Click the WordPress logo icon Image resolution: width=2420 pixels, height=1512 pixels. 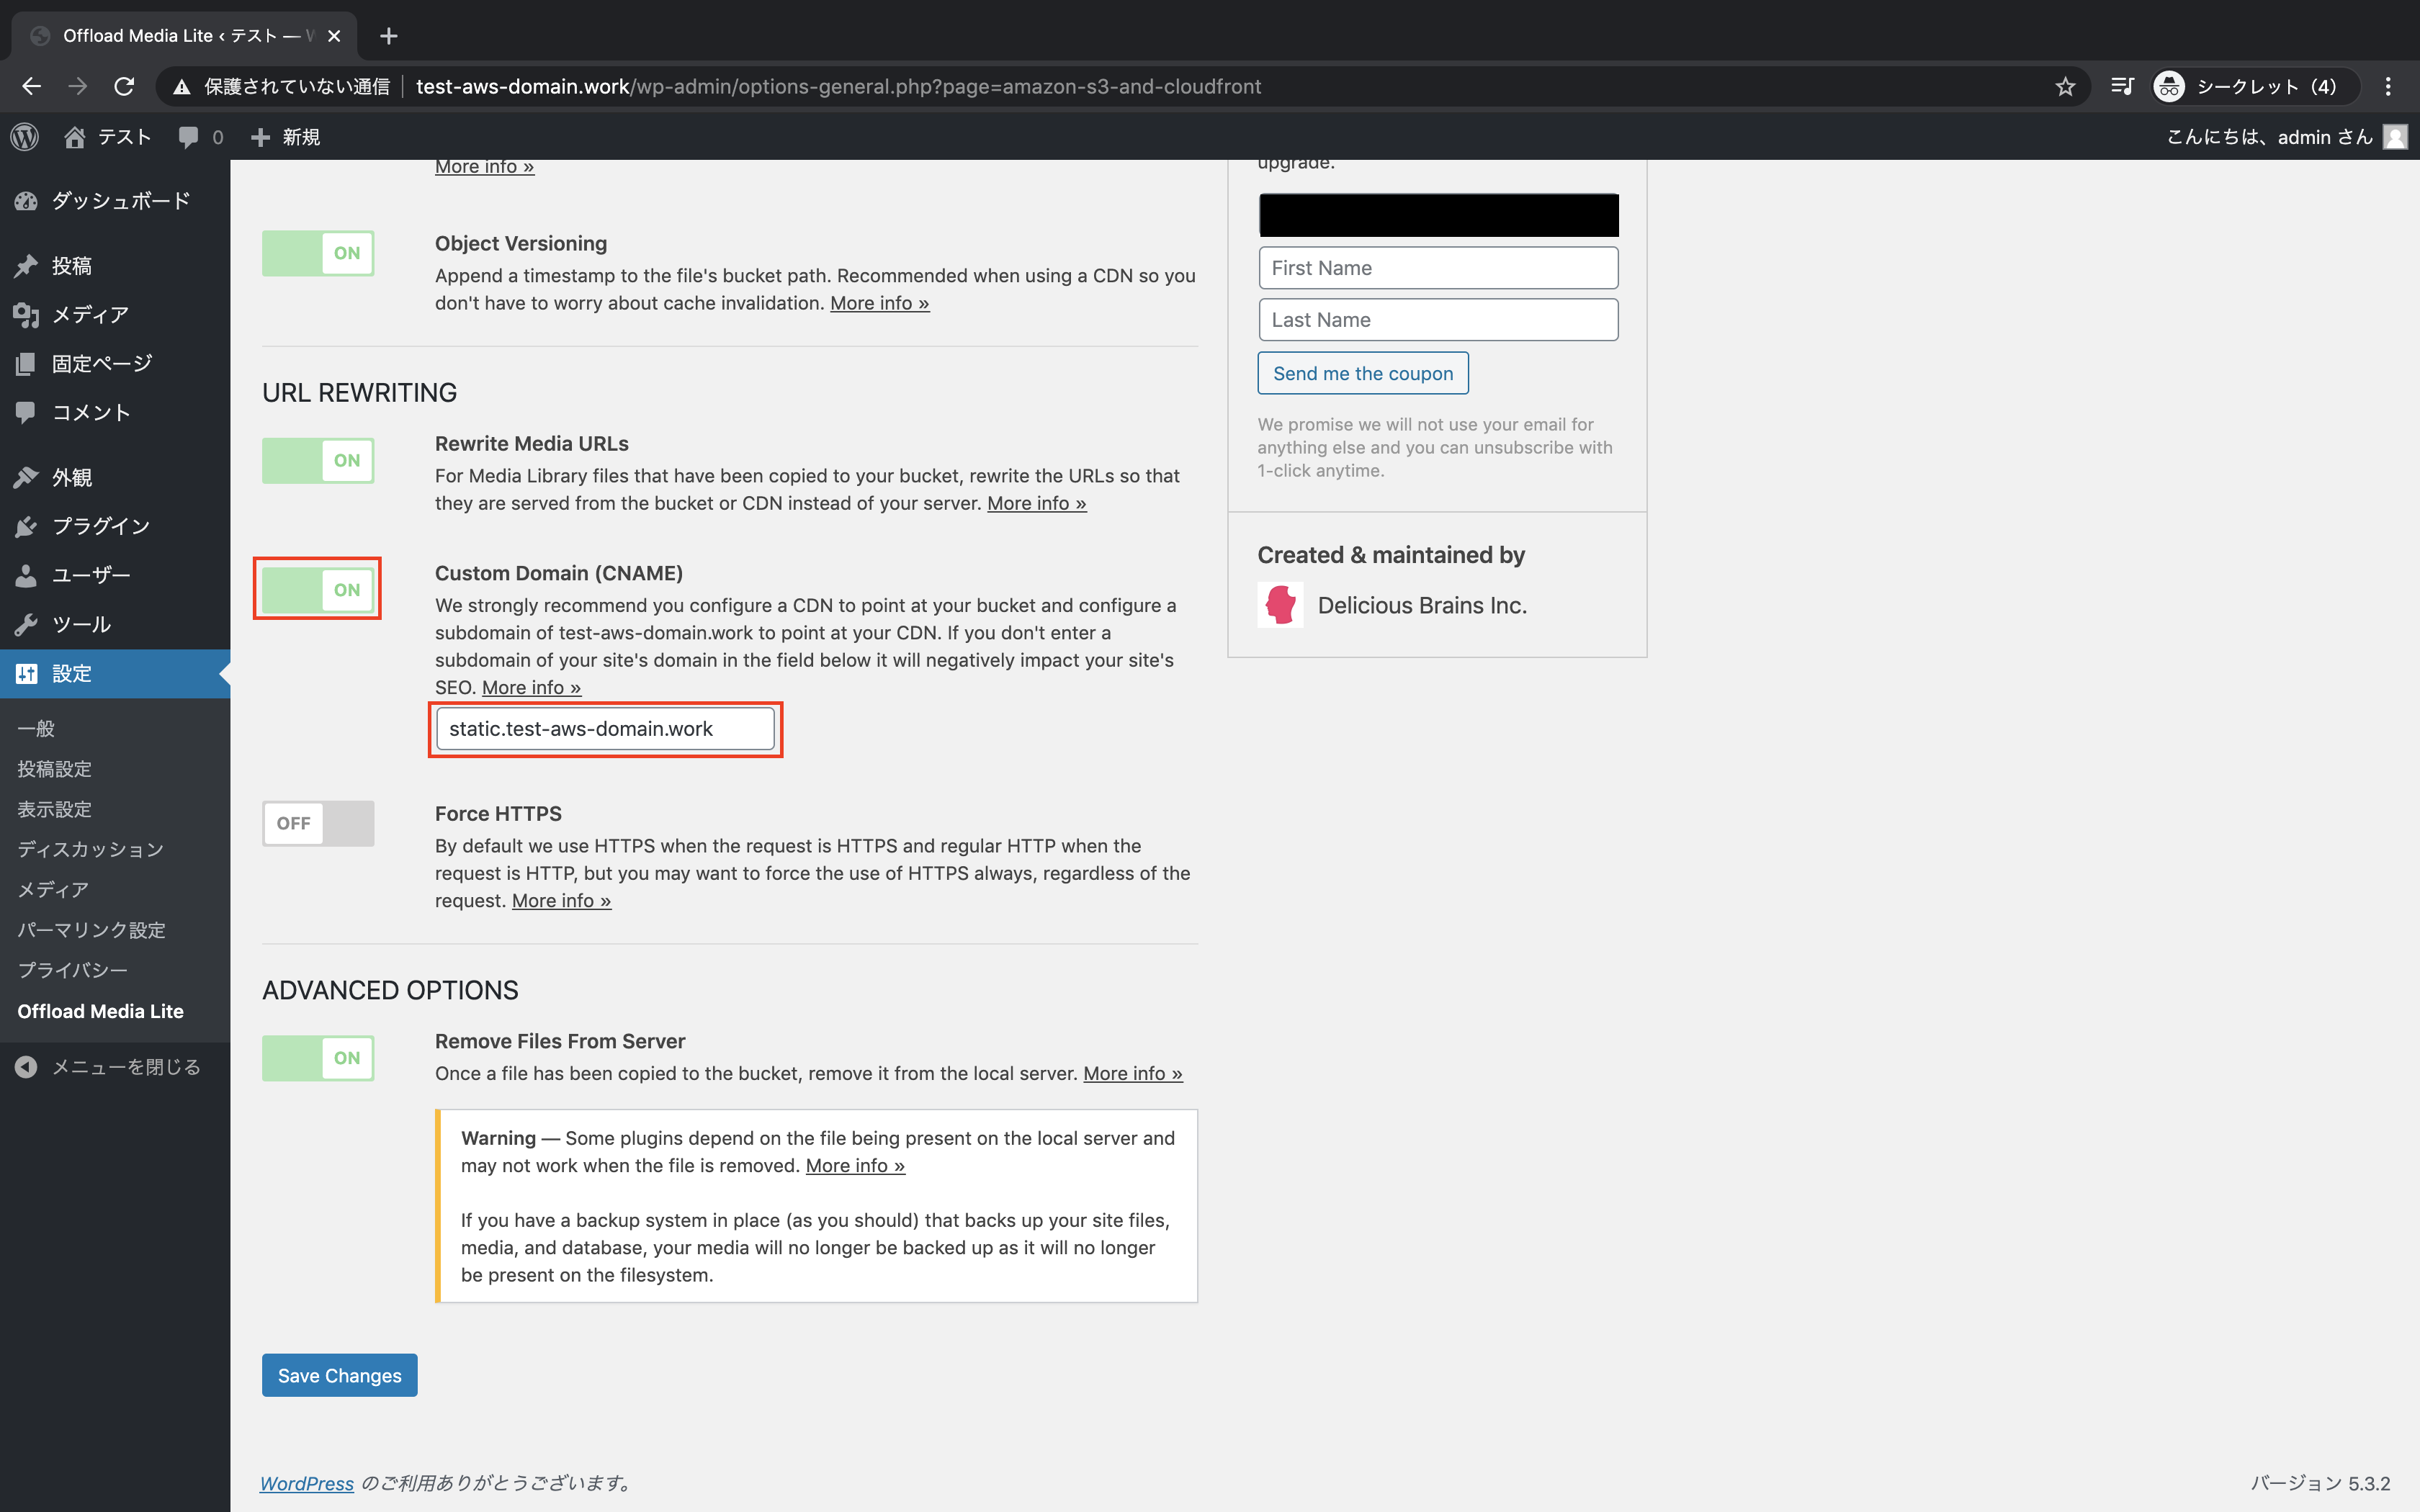(x=25, y=137)
